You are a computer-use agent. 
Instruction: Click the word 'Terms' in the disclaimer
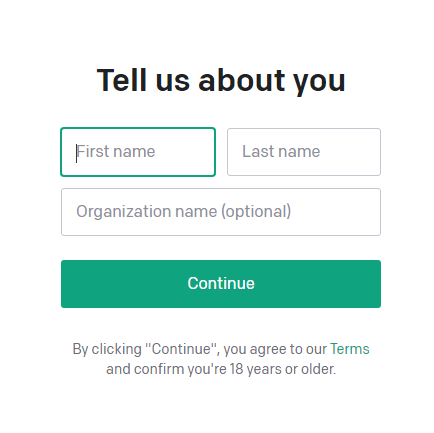point(350,349)
